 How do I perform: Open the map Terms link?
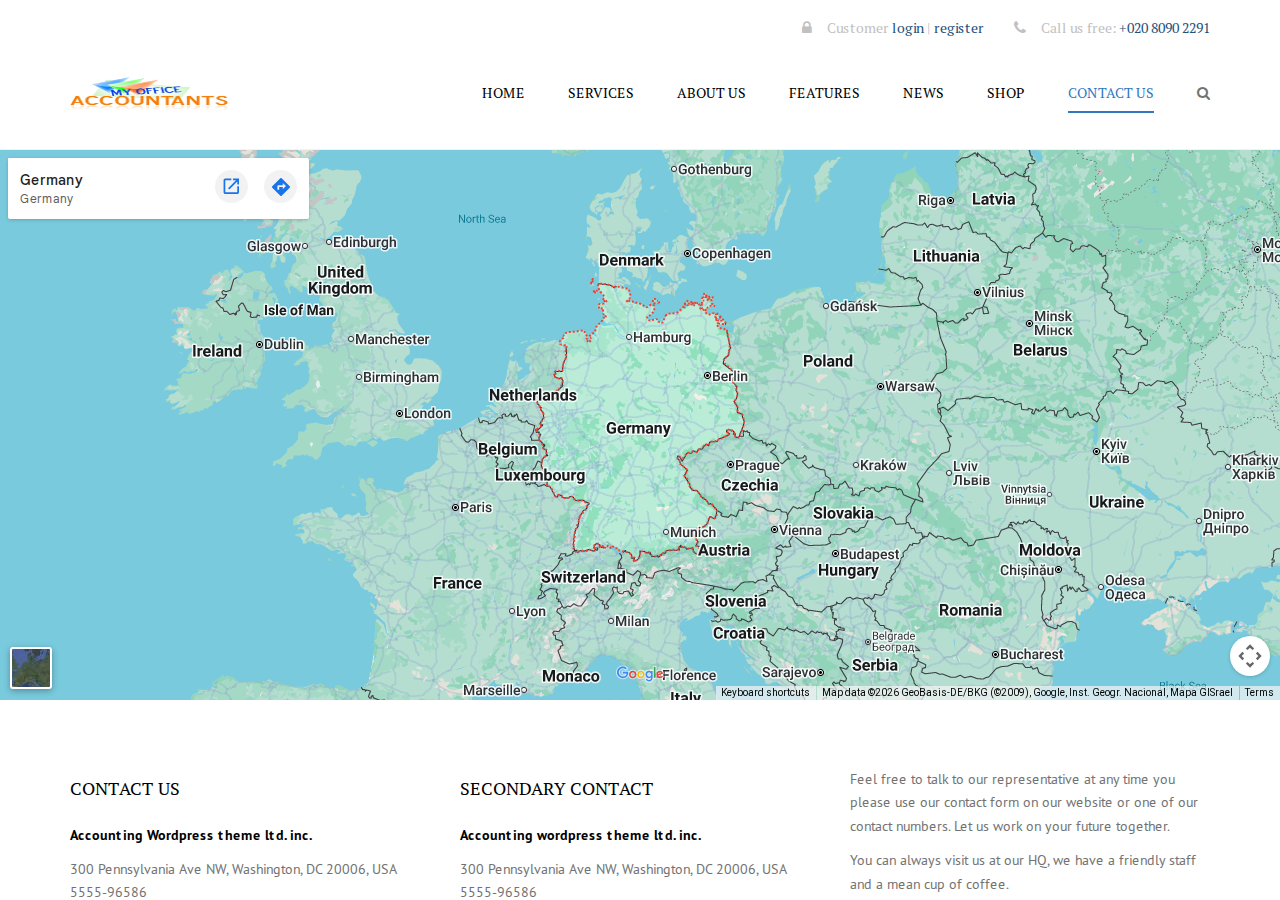[x=1259, y=692]
